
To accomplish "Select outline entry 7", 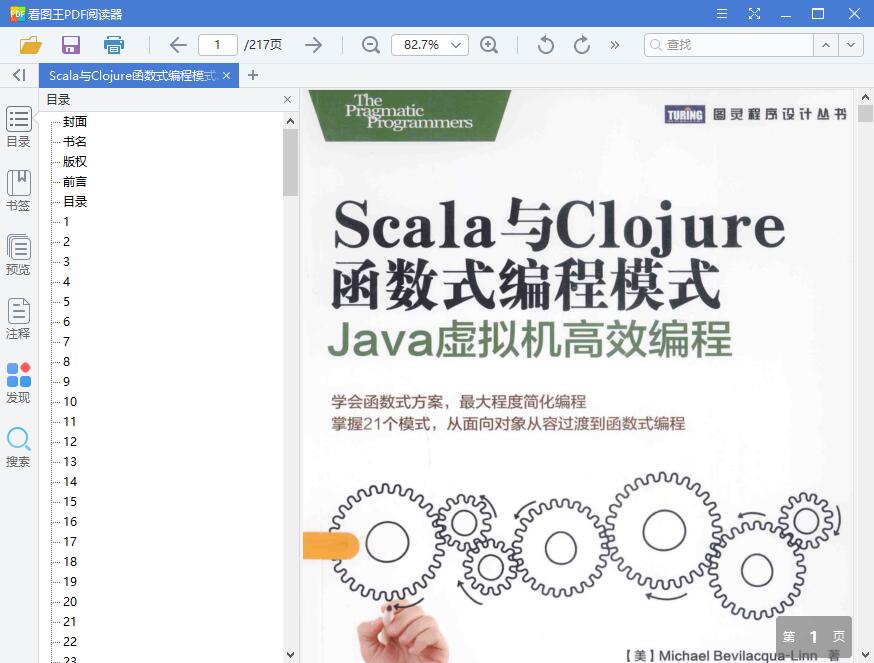I will [x=66, y=342].
